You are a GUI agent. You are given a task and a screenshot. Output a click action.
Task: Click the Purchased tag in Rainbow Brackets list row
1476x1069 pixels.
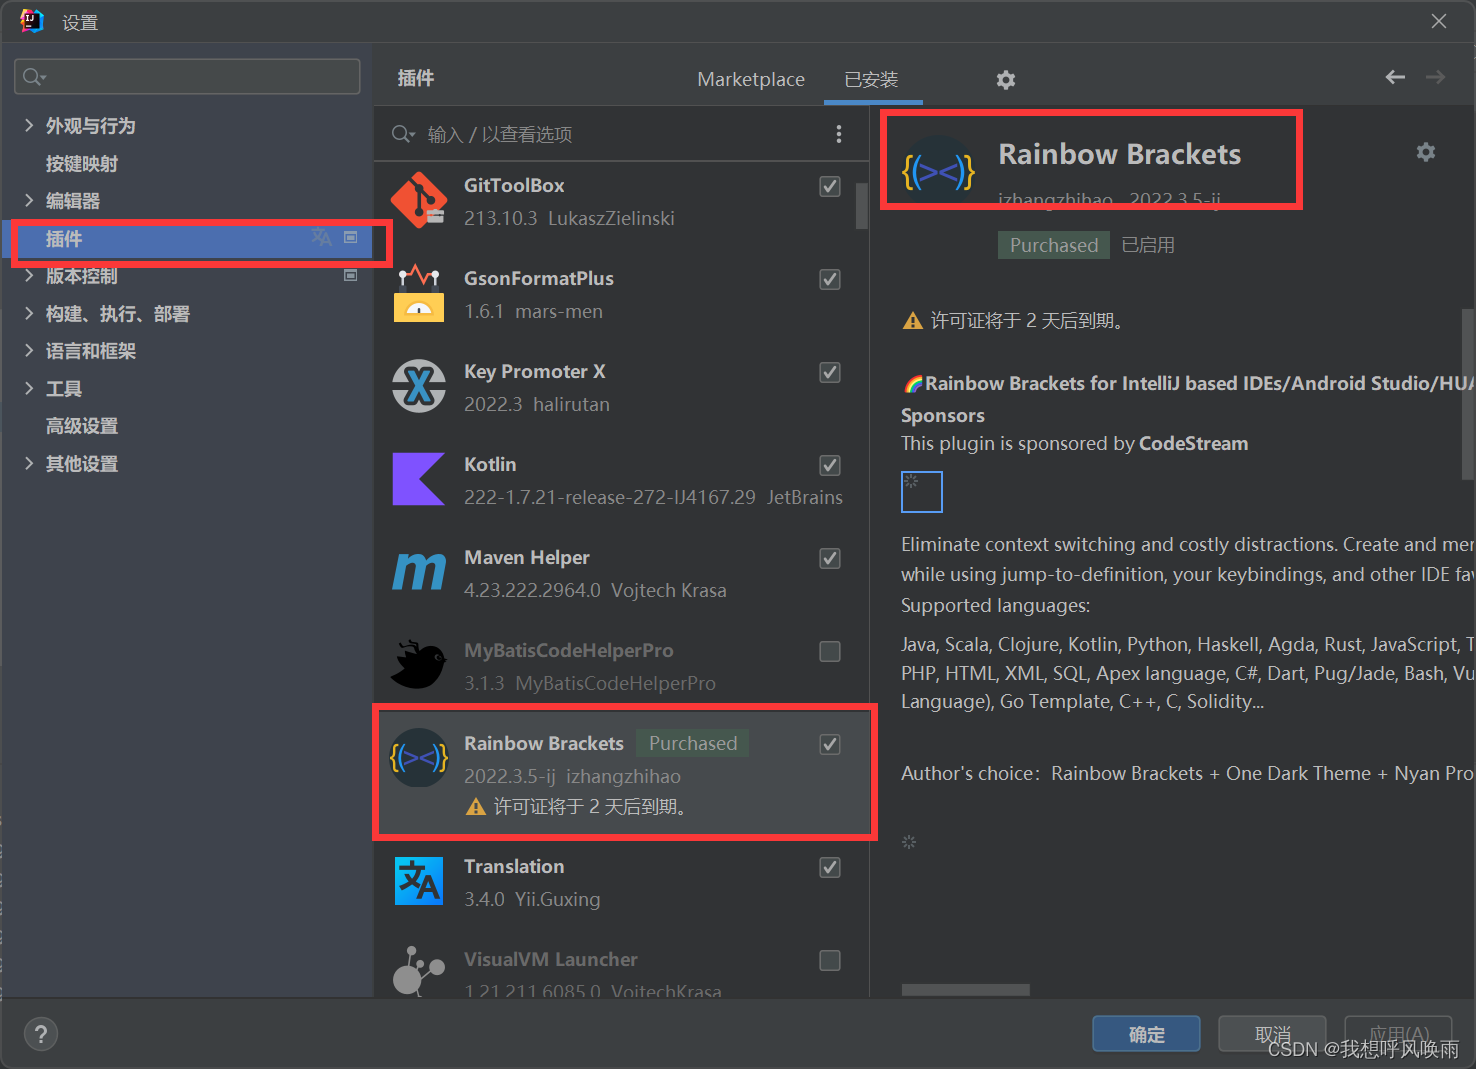click(x=693, y=743)
